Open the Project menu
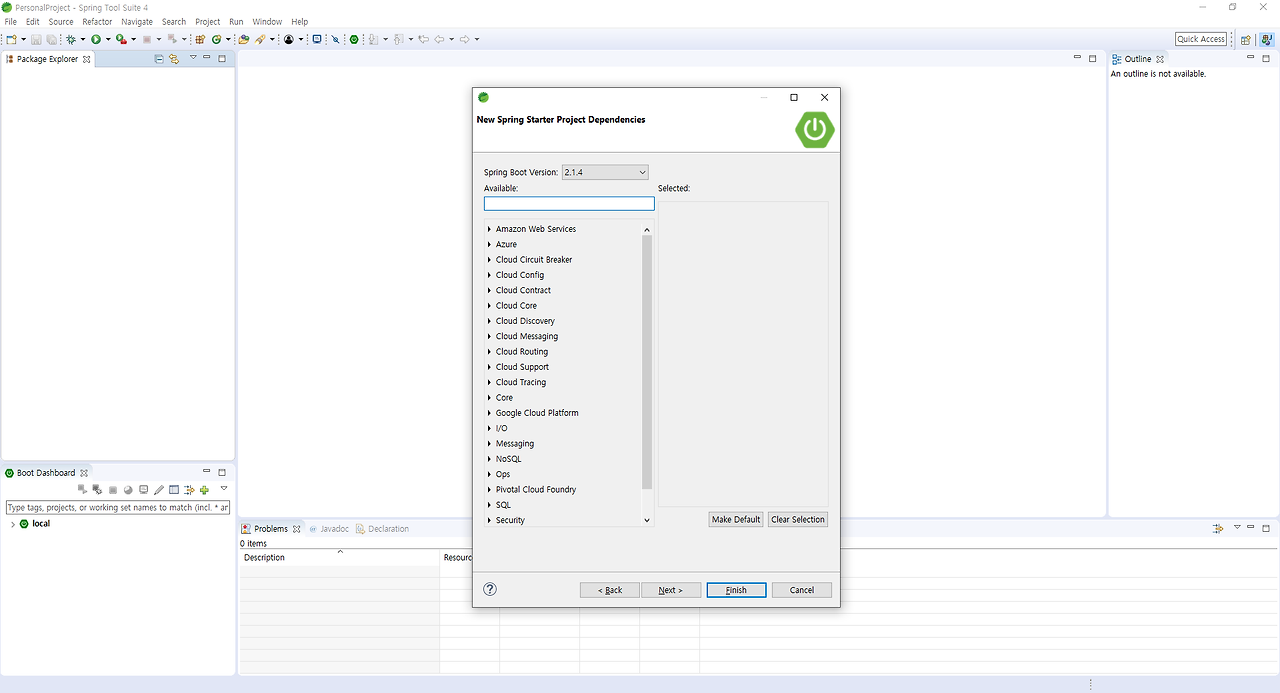 coord(207,21)
